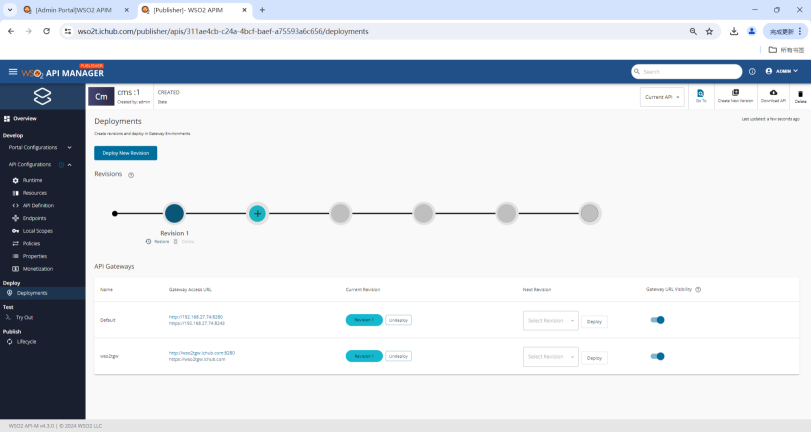Select Lifecycle in the sidebar

click(26, 341)
